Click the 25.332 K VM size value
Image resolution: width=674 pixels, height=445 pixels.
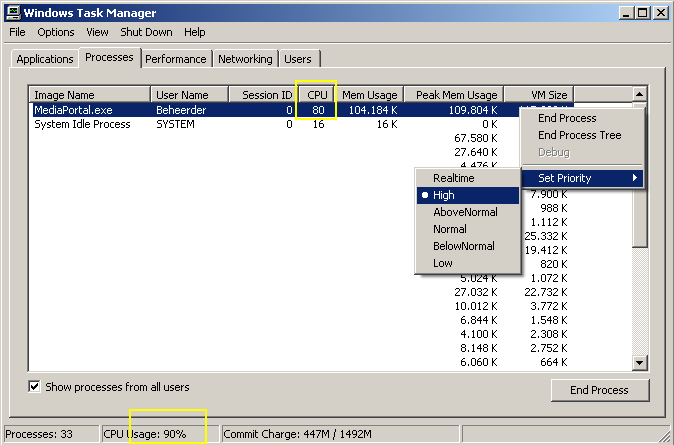pos(546,236)
